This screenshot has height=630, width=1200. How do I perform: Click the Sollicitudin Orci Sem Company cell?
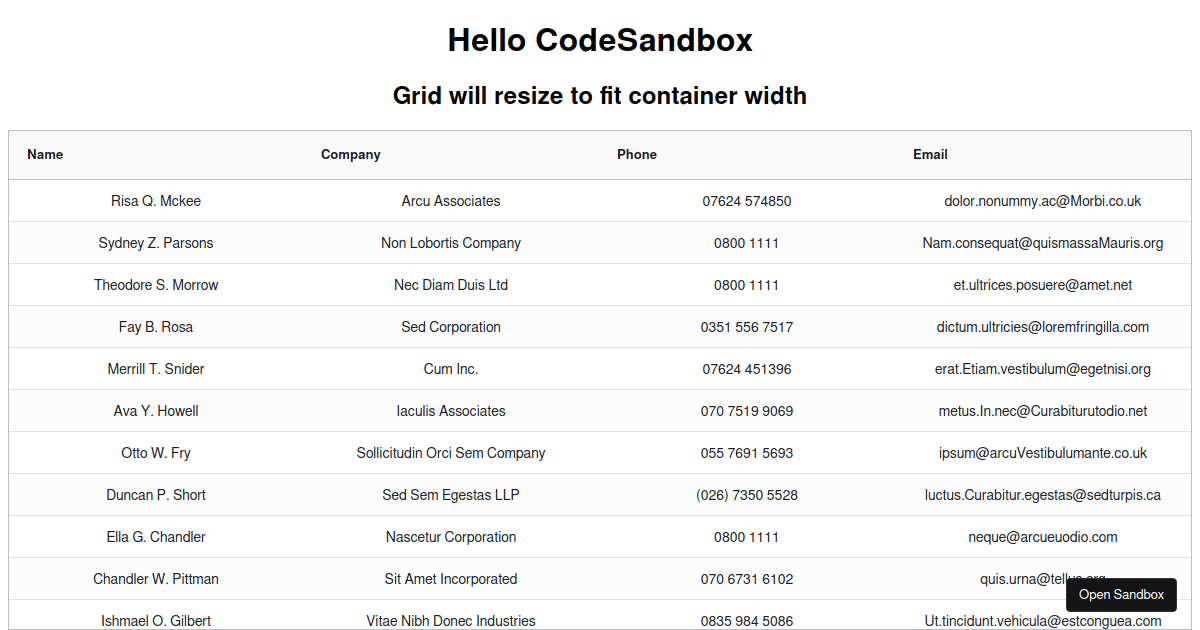[x=451, y=453]
